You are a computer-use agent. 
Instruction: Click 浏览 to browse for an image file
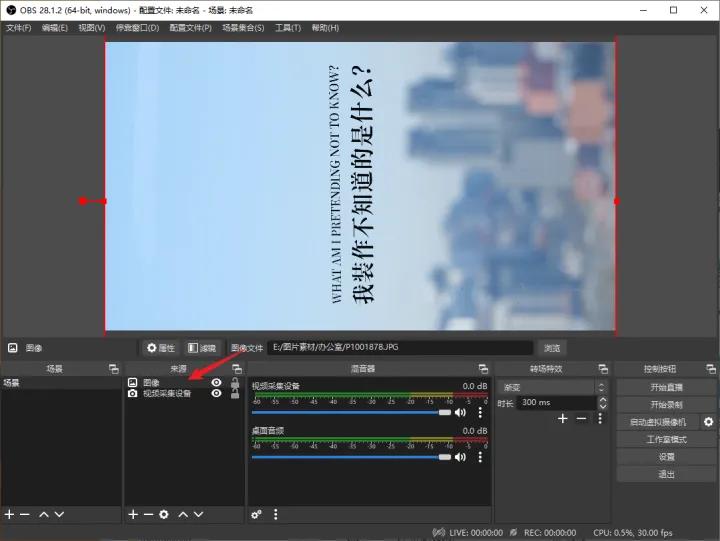tap(552, 348)
